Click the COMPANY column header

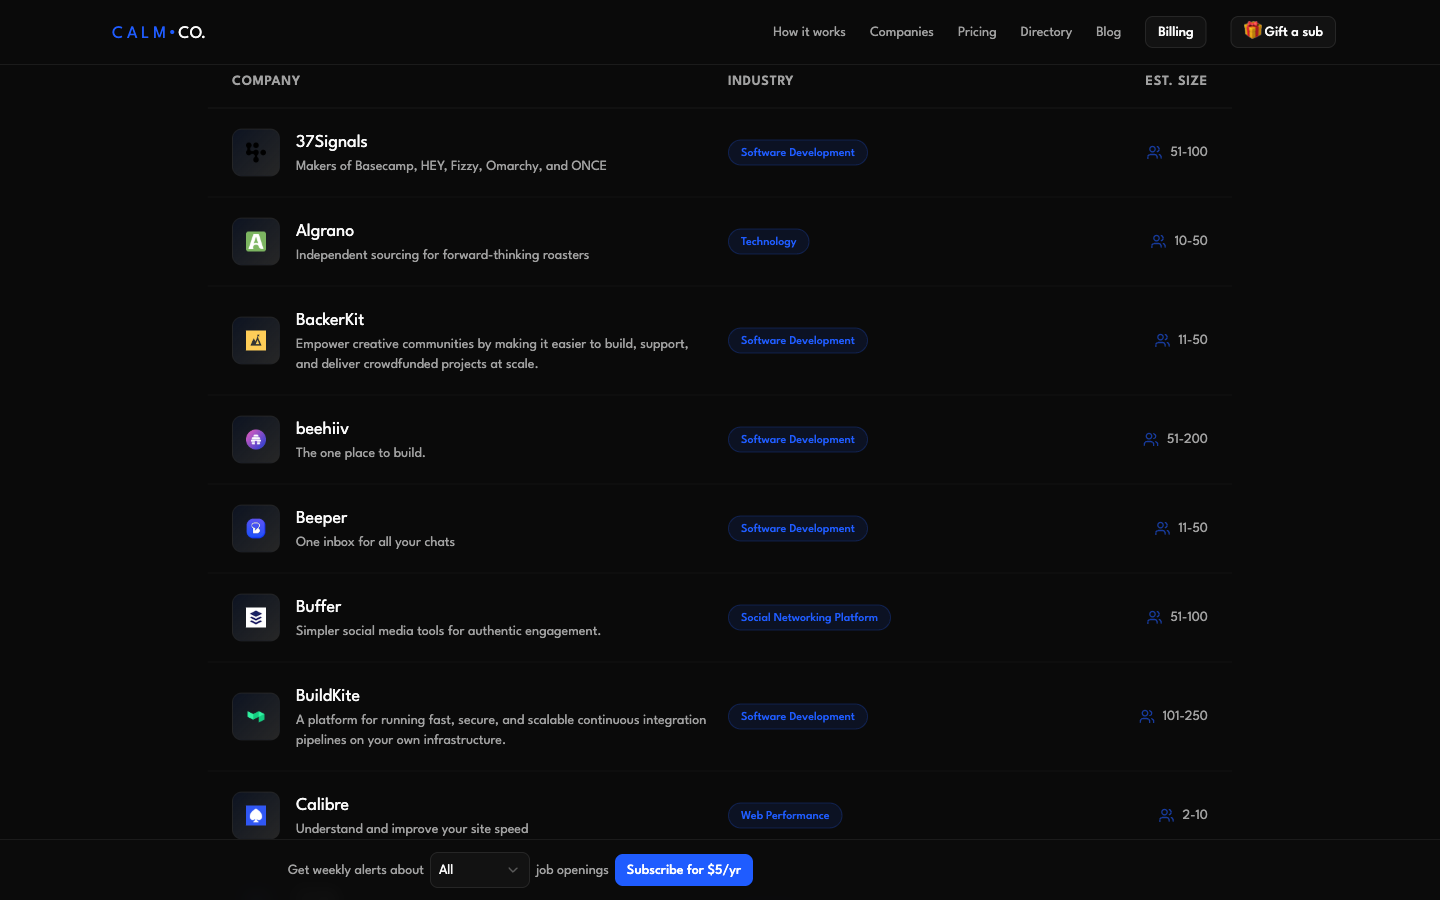(266, 80)
